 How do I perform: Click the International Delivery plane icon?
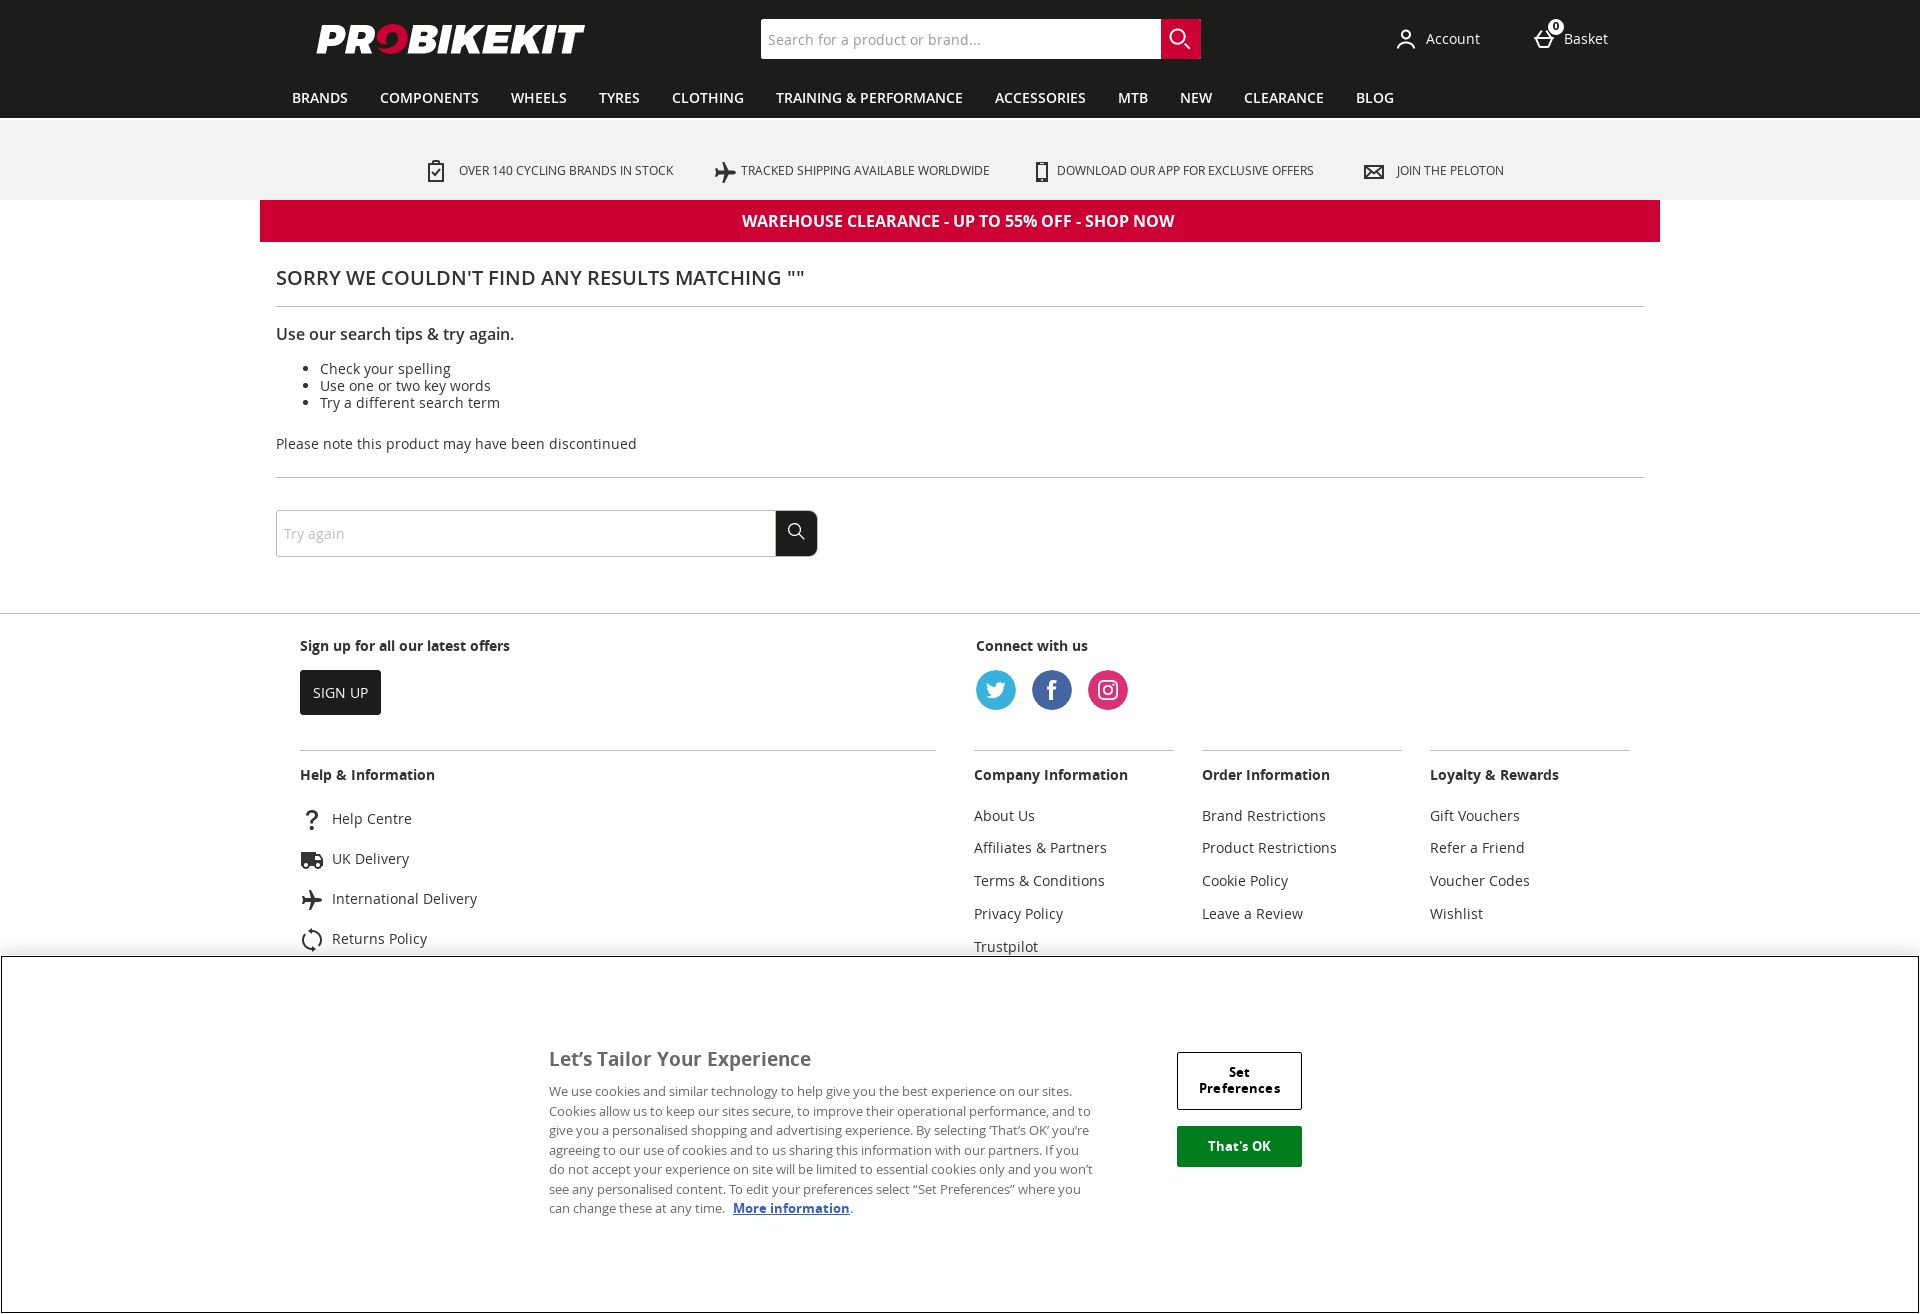[312, 899]
